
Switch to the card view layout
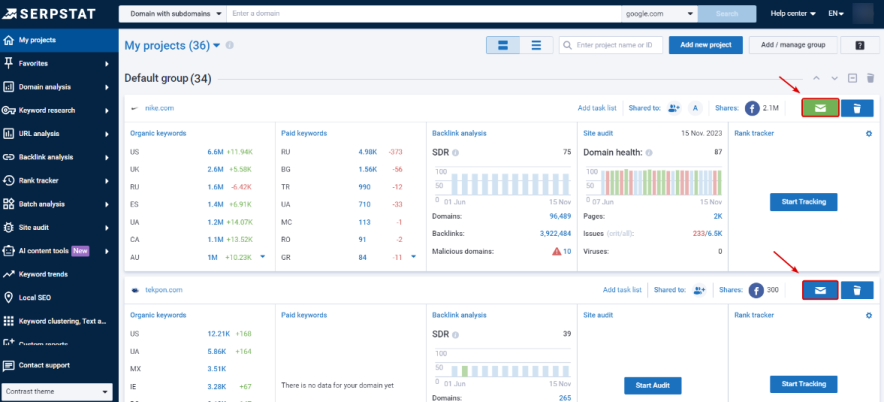click(x=503, y=45)
